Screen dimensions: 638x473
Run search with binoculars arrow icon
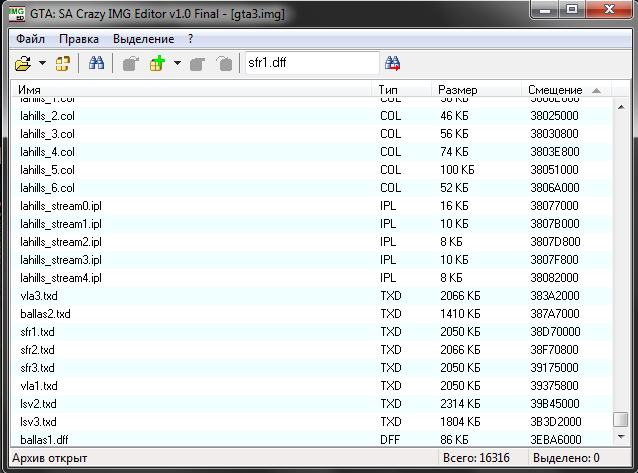pyautogui.click(x=392, y=64)
